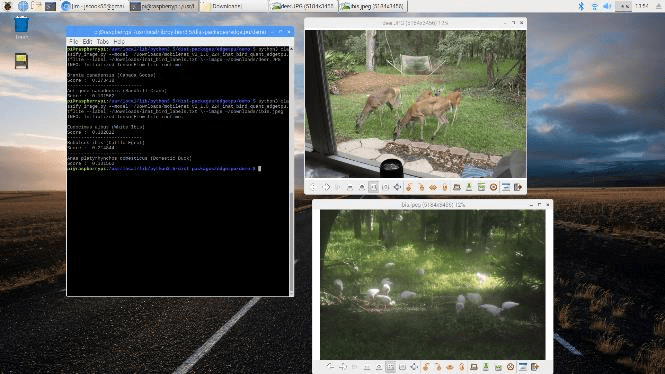Zoom in on the deer image

pyautogui.click(x=362, y=187)
